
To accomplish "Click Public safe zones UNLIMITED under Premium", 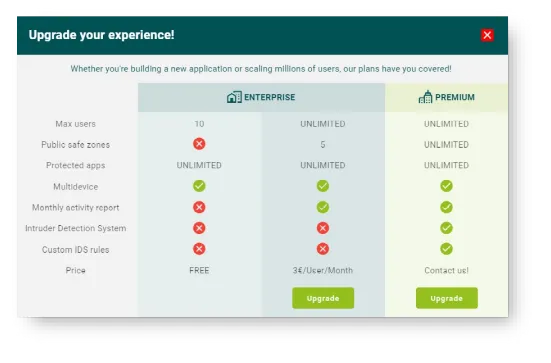I will pos(446,144).
